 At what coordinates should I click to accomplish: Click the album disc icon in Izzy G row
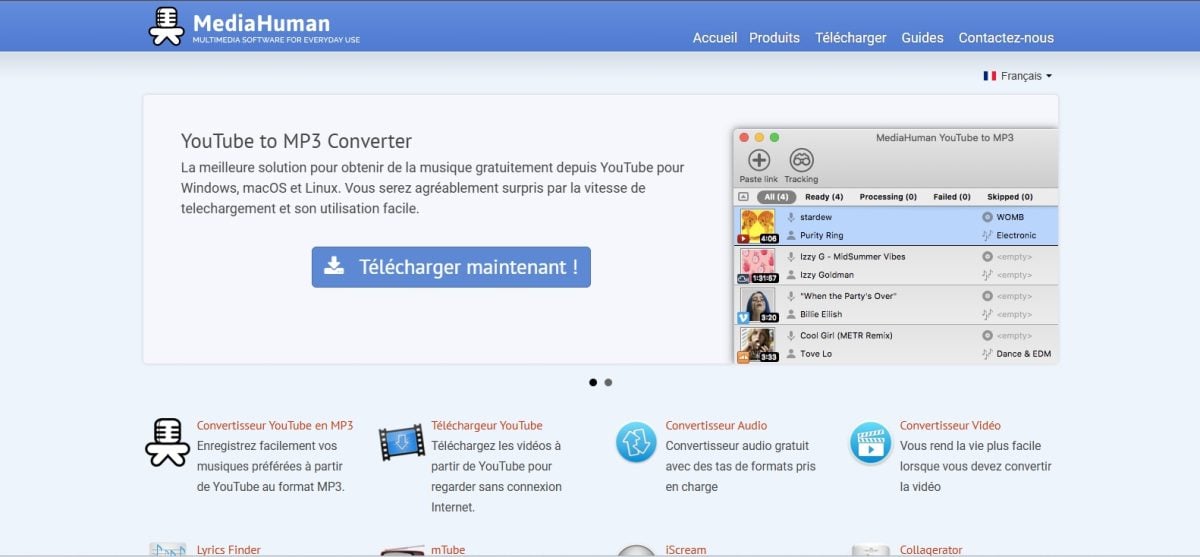(987, 257)
